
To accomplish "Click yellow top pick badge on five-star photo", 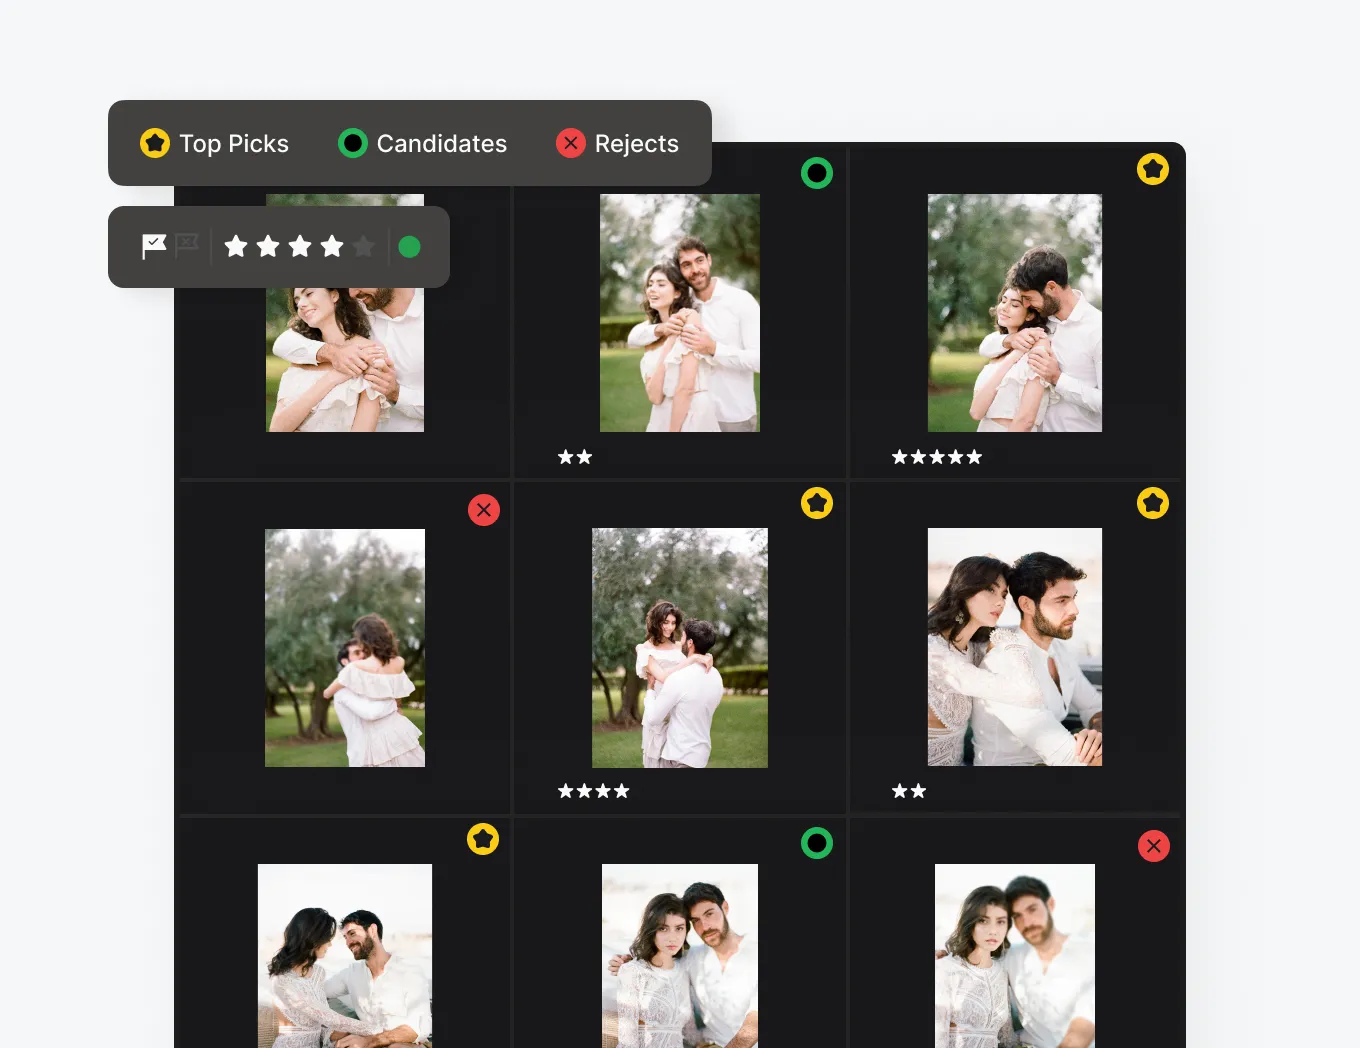I will pos(1153,169).
